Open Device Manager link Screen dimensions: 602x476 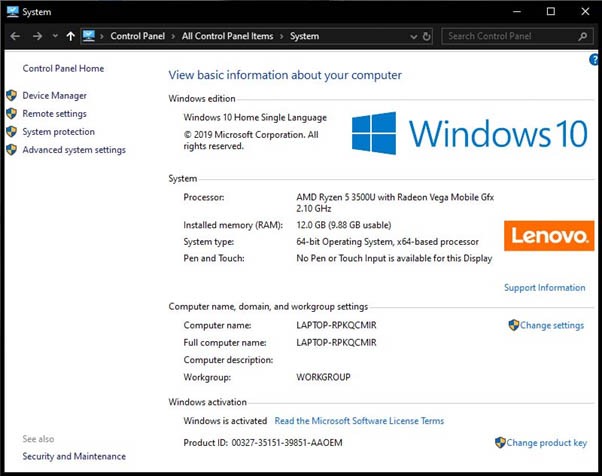coord(55,96)
